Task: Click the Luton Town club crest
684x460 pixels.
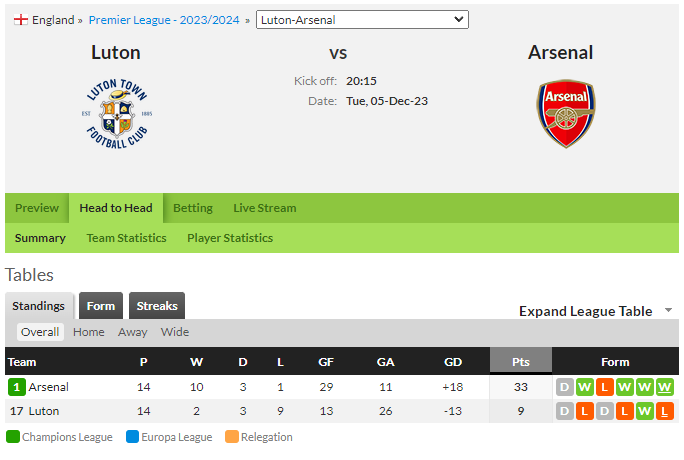Action: [117, 114]
